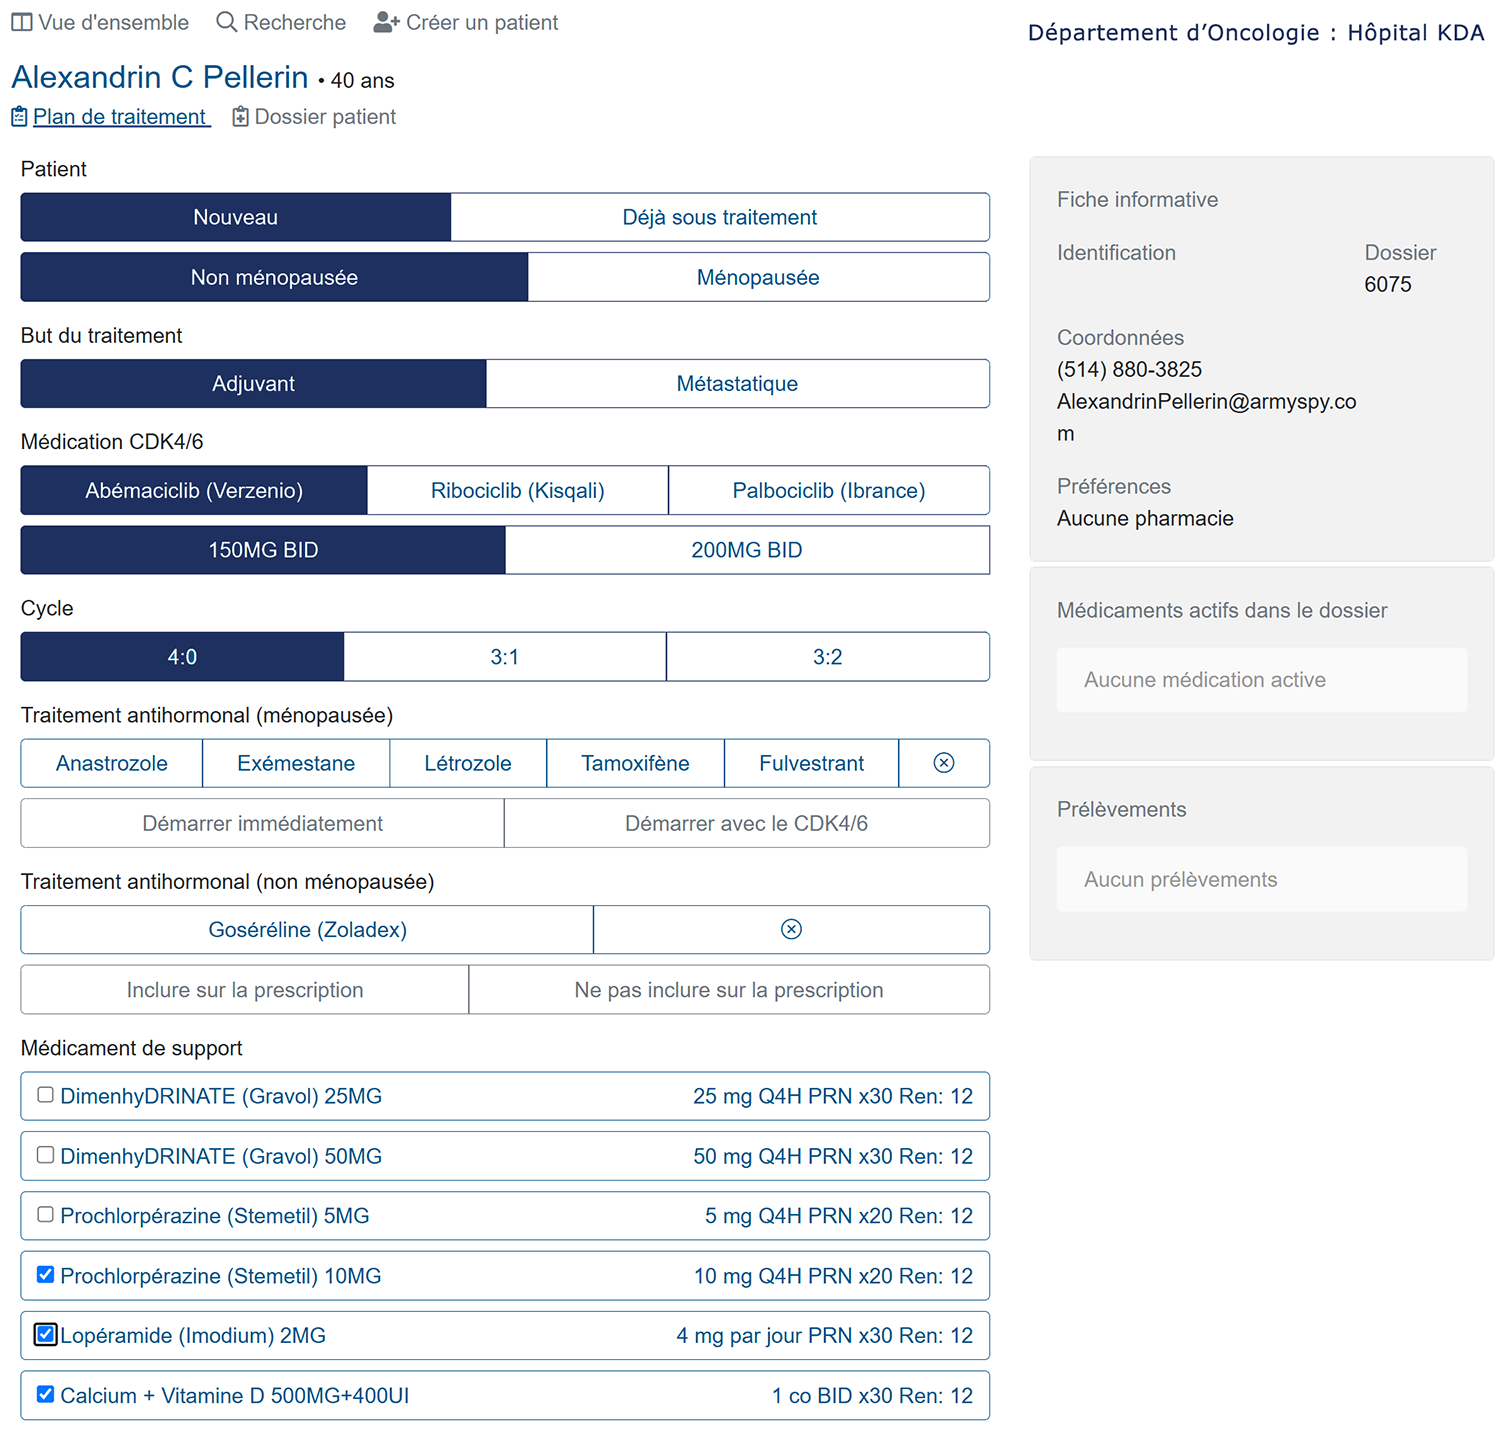The height and width of the screenshot is (1435, 1500).
Task: Uncheck Lopéramide (Imodium) 2MG checkbox
Action: (x=46, y=1335)
